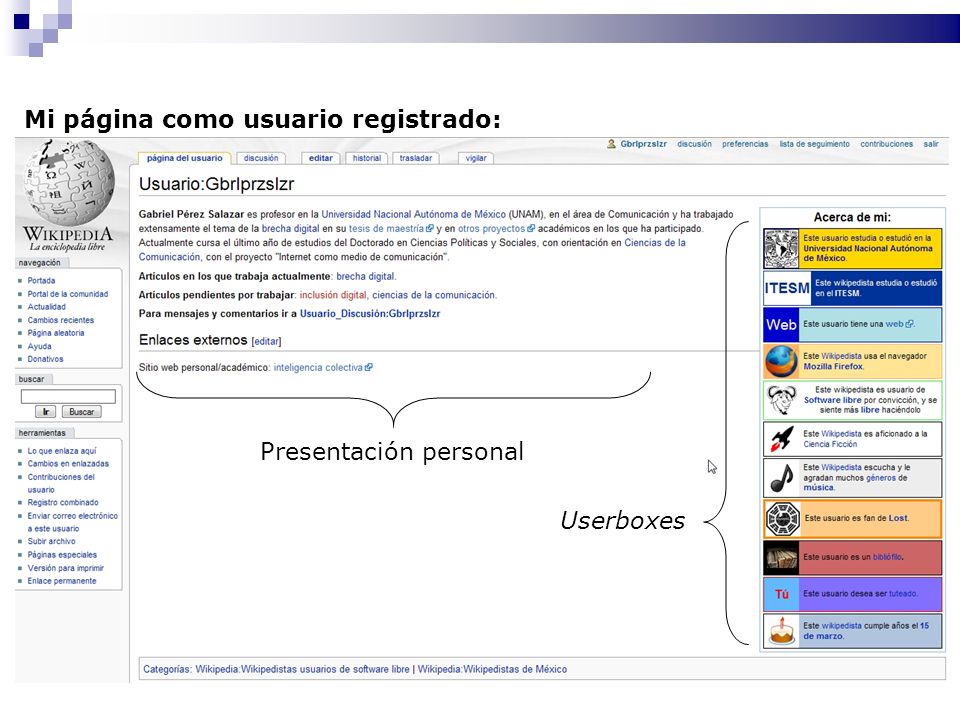Click the Wikipedia globe logo
Viewport: 960px width, 720px height.
pos(68,182)
